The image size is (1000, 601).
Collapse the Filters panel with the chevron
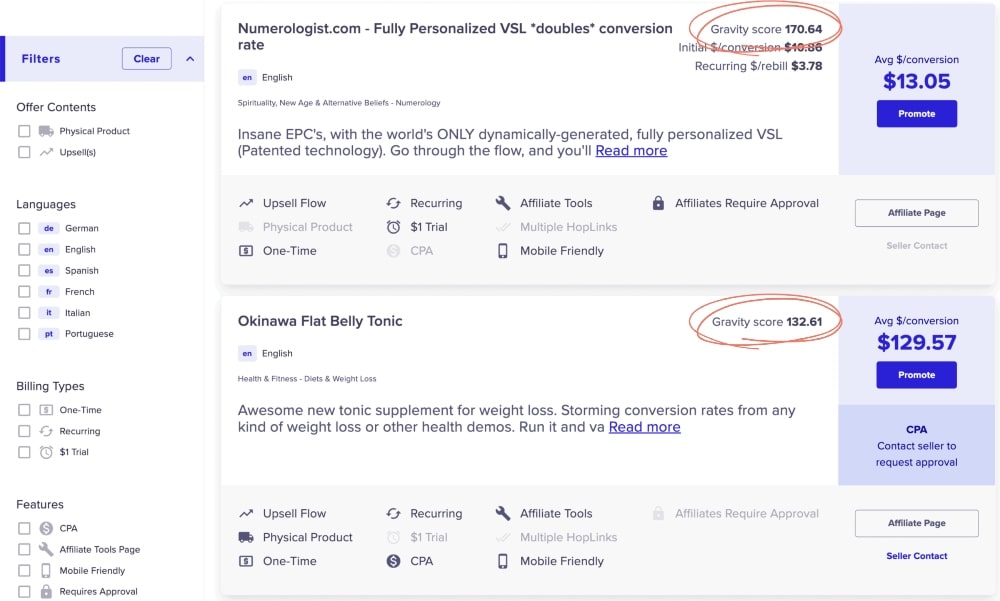coord(190,59)
